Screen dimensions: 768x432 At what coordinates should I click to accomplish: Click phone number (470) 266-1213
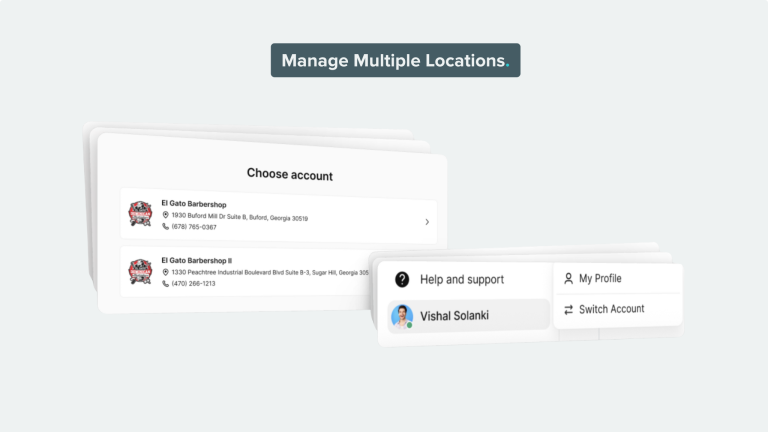(193, 284)
